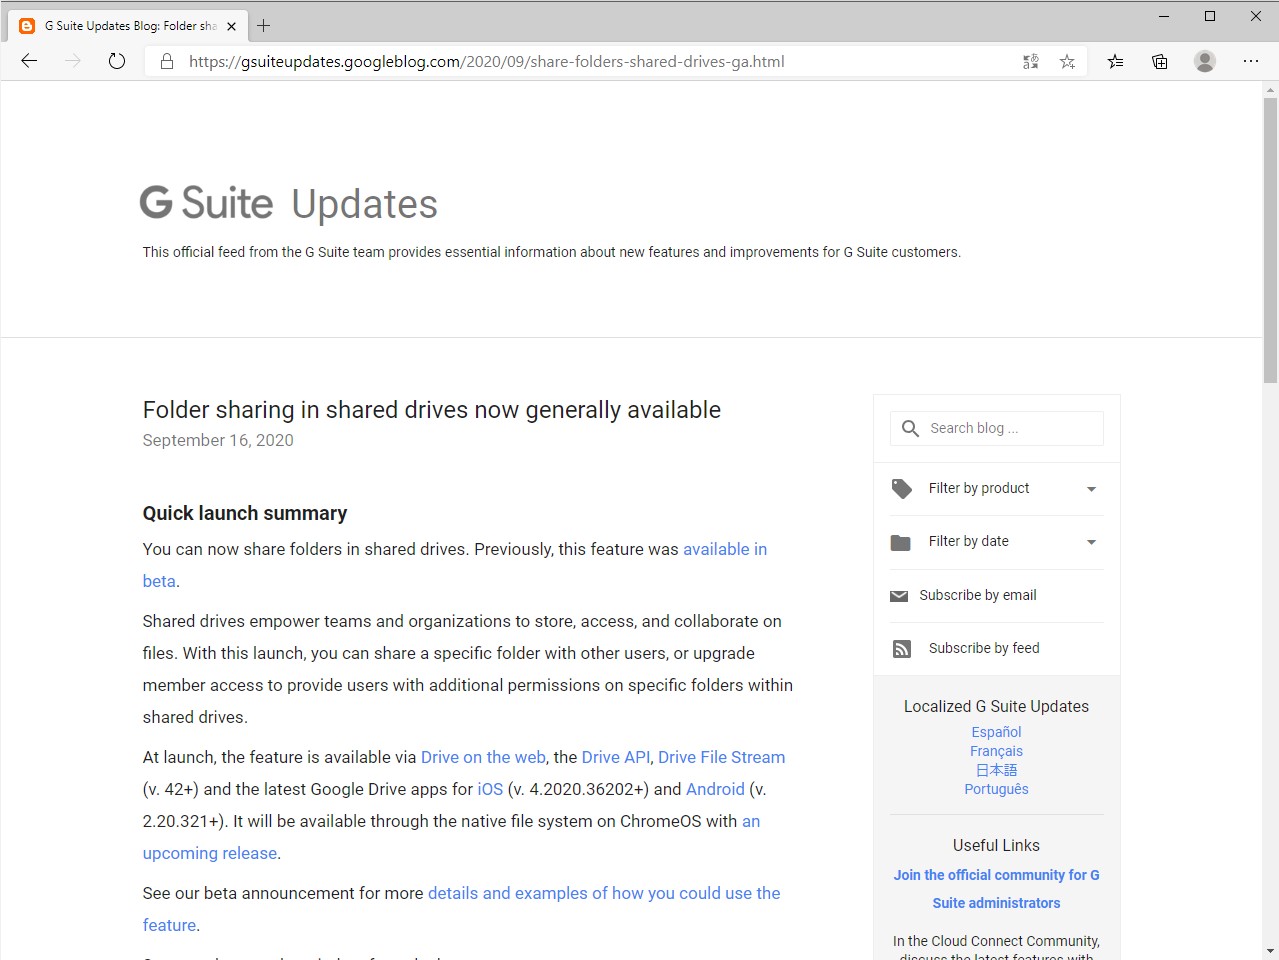Open the Collections icon

point(1159,61)
